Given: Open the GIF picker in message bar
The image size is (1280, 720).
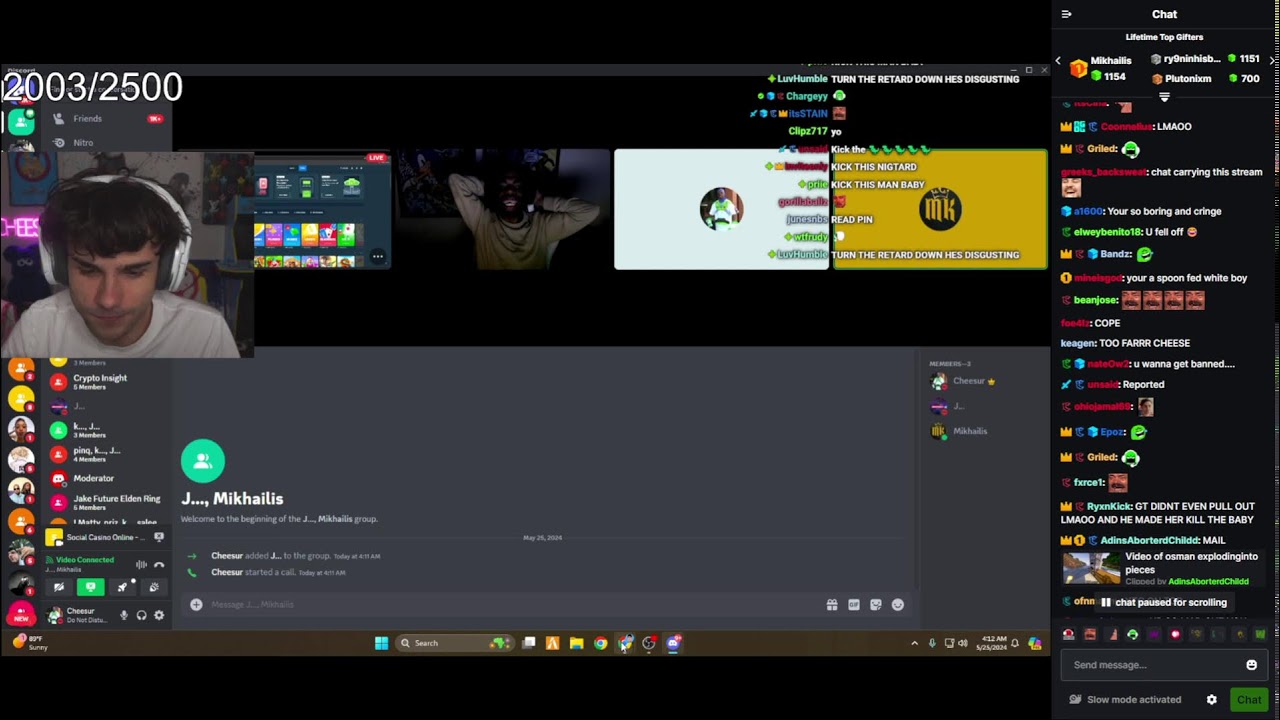Looking at the screenshot, I should point(853,604).
